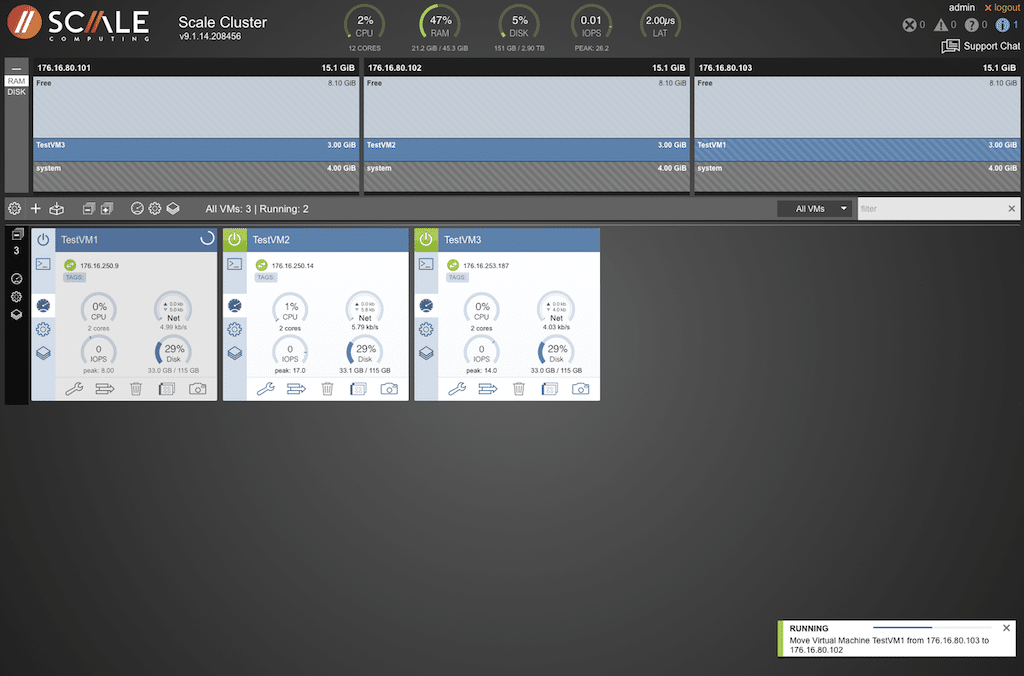Move TestVM3 using the move icon

click(x=488, y=389)
